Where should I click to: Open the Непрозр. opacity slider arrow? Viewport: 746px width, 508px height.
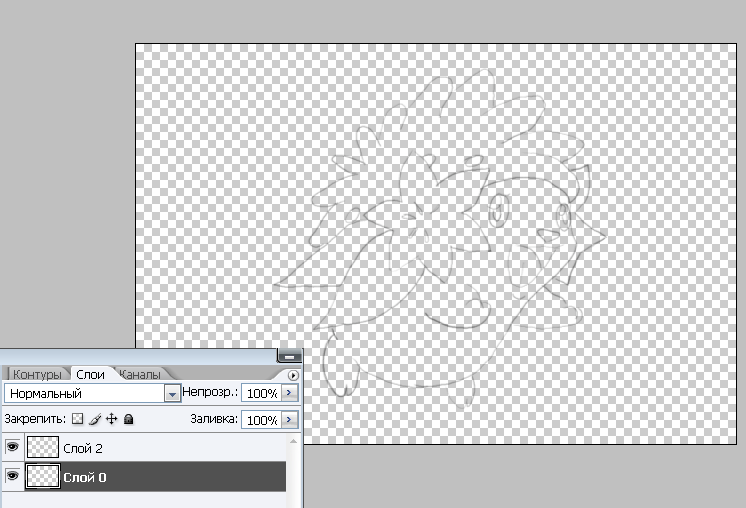[x=289, y=392]
